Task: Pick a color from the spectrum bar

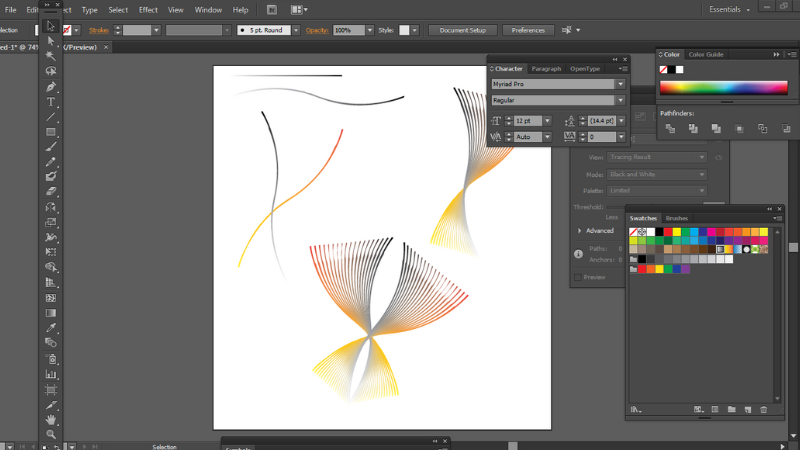Action: point(723,88)
